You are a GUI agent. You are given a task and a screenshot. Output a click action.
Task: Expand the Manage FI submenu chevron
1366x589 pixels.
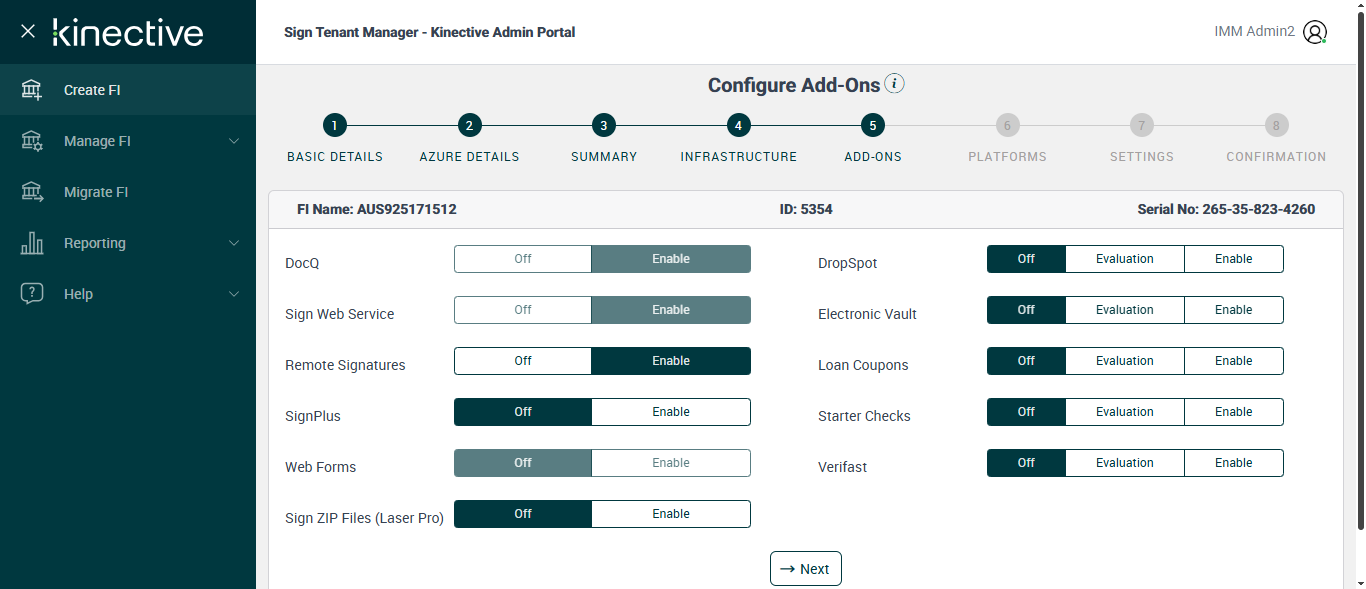234,141
